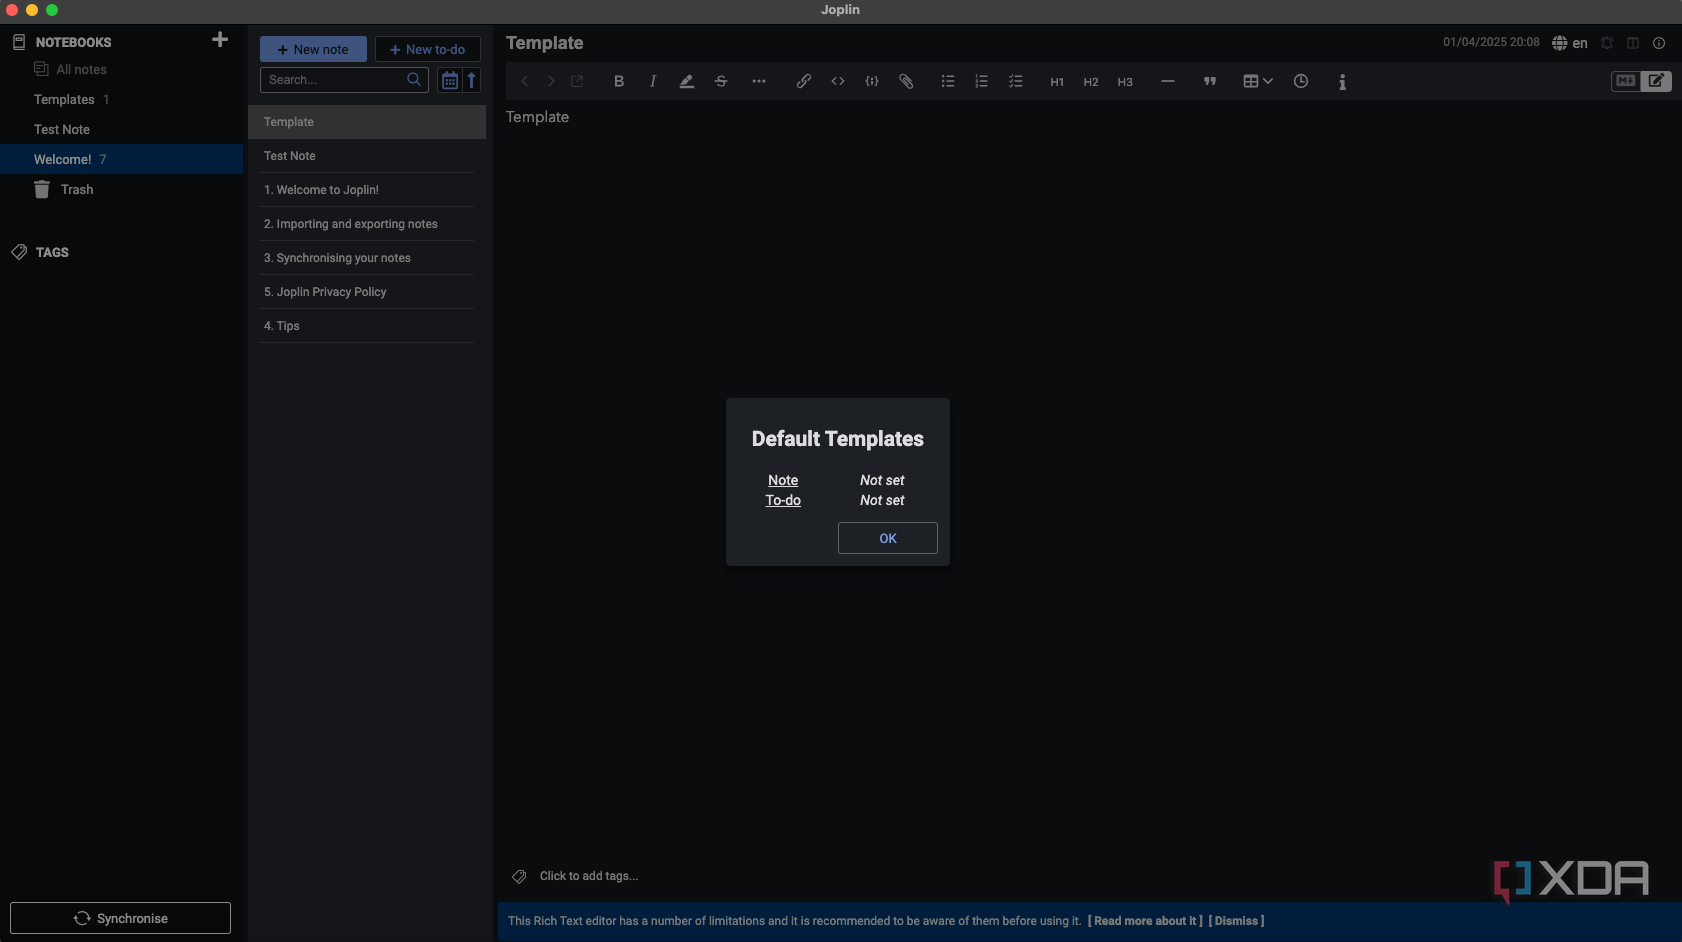Switch to Rich Text editor toggle
Image resolution: width=1682 pixels, height=942 pixels.
(x=1656, y=81)
